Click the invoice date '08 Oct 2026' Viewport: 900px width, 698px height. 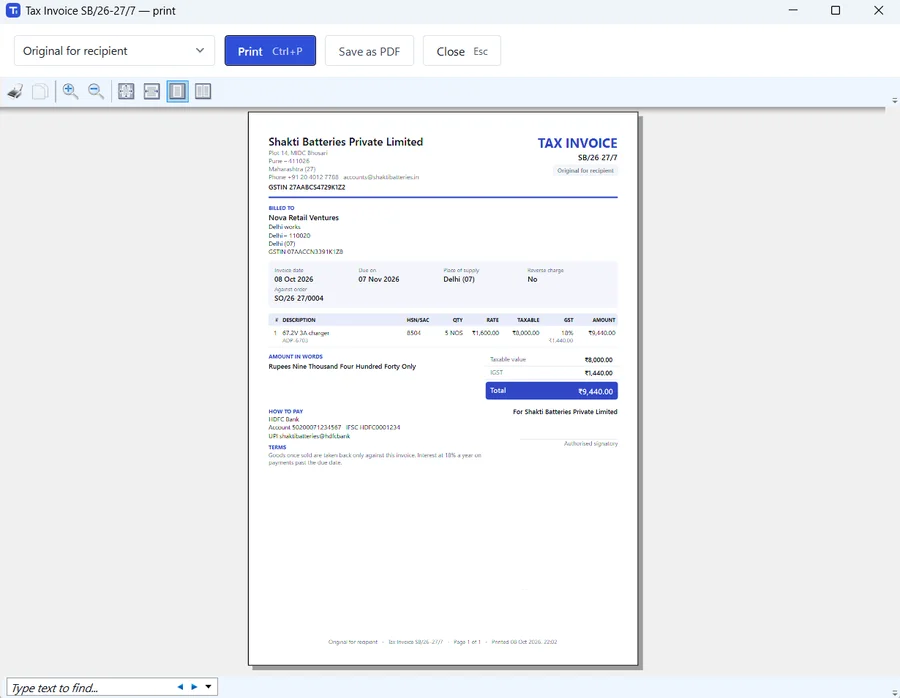pos(294,279)
